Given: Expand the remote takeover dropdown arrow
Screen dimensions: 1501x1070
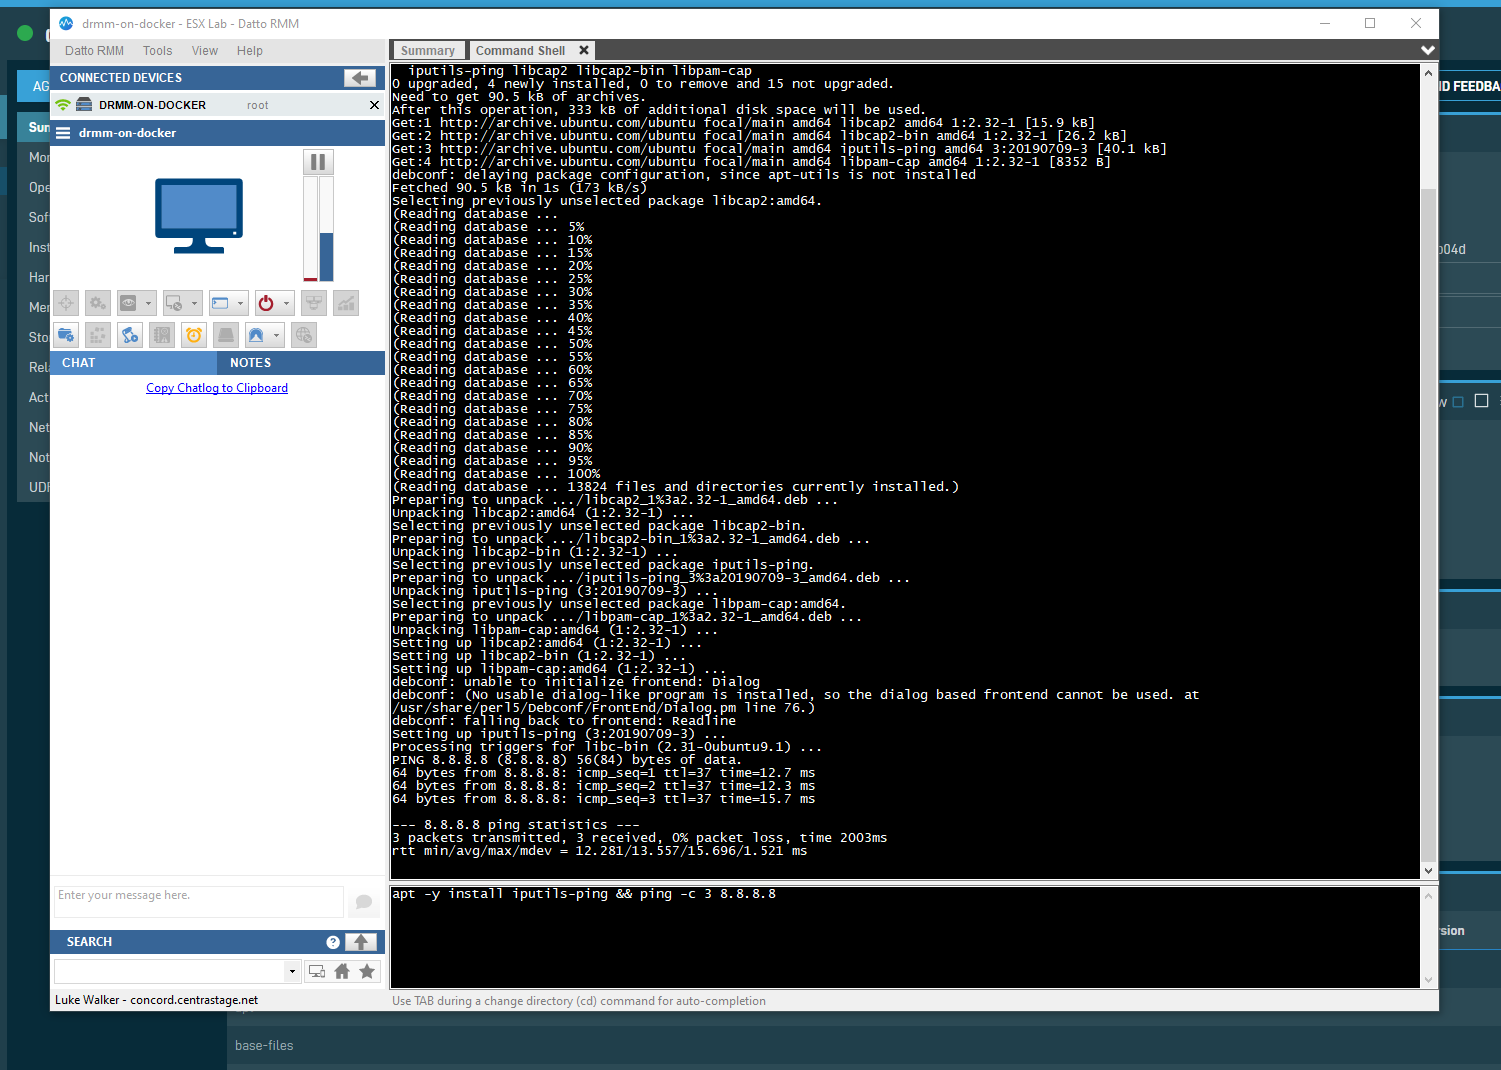Looking at the screenshot, I should tap(195, 303).
